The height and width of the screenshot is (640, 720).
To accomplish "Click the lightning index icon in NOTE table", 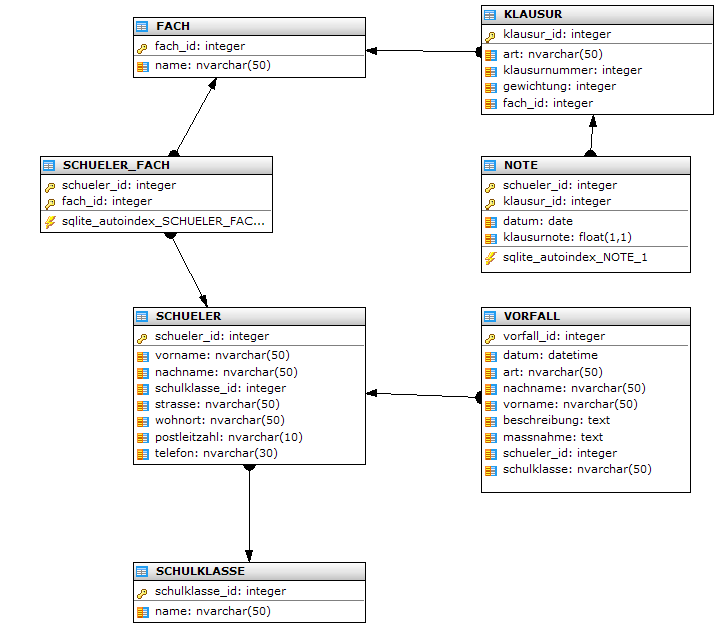I will [490, 258].
